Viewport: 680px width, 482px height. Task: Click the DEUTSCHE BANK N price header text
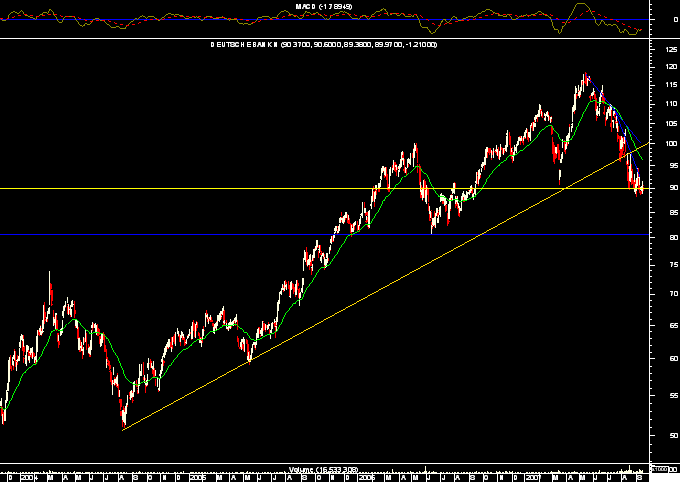pyautogui.click(x=324, y=44)
